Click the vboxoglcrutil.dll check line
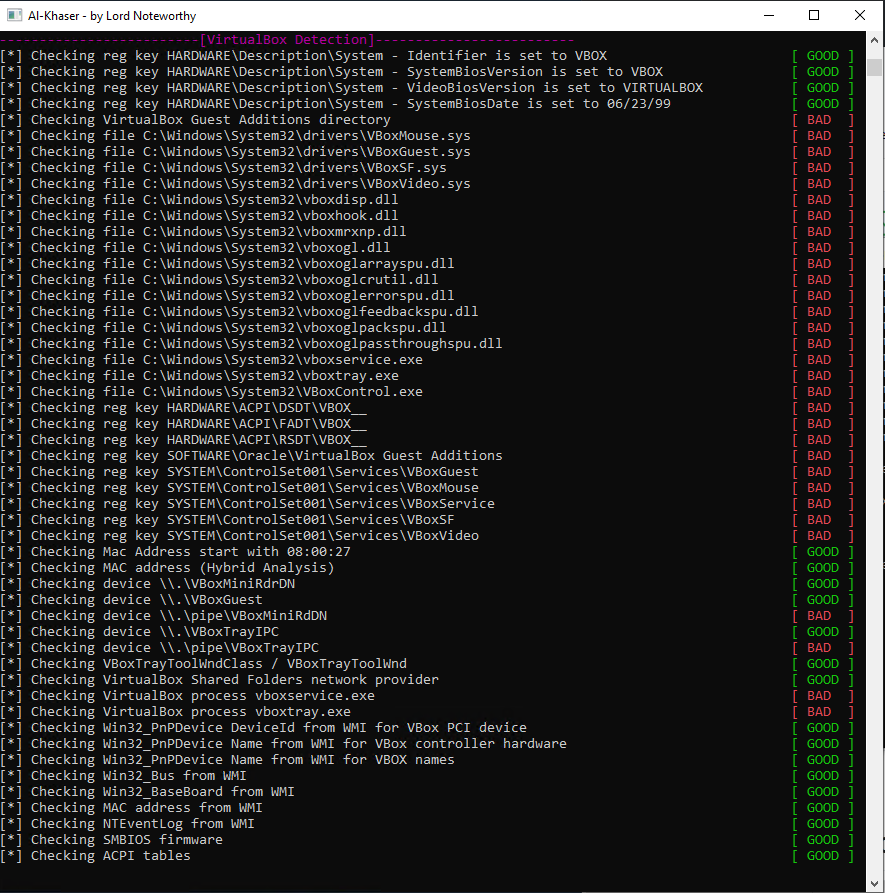Screen dimensions: 885x893 tap(427, 280)
